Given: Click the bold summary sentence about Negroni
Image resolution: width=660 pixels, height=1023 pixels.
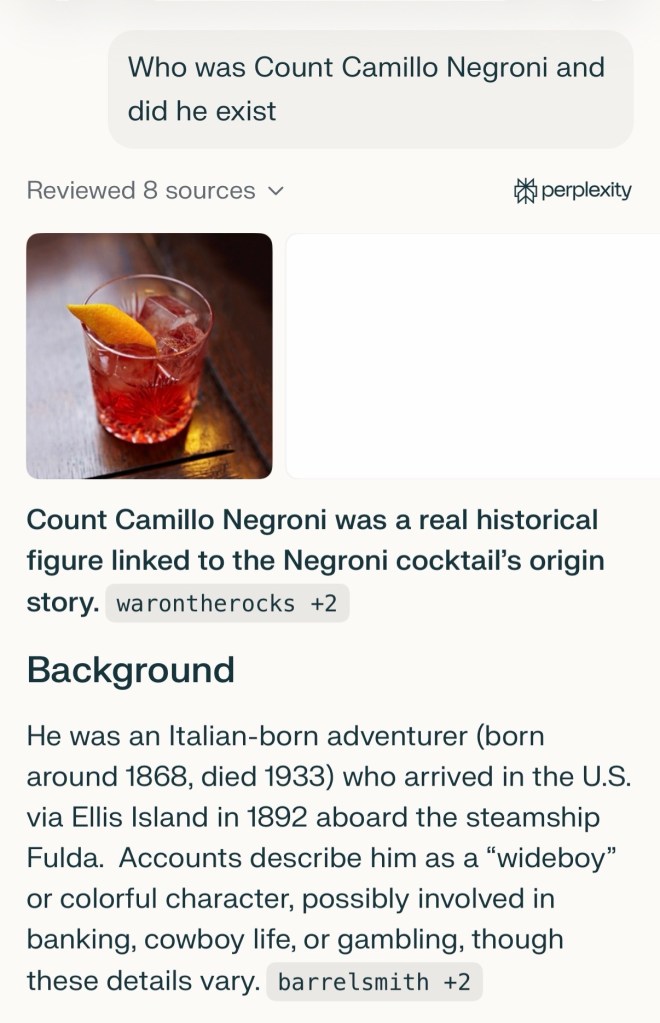Looking at the screenshot, I should (315, 561).
